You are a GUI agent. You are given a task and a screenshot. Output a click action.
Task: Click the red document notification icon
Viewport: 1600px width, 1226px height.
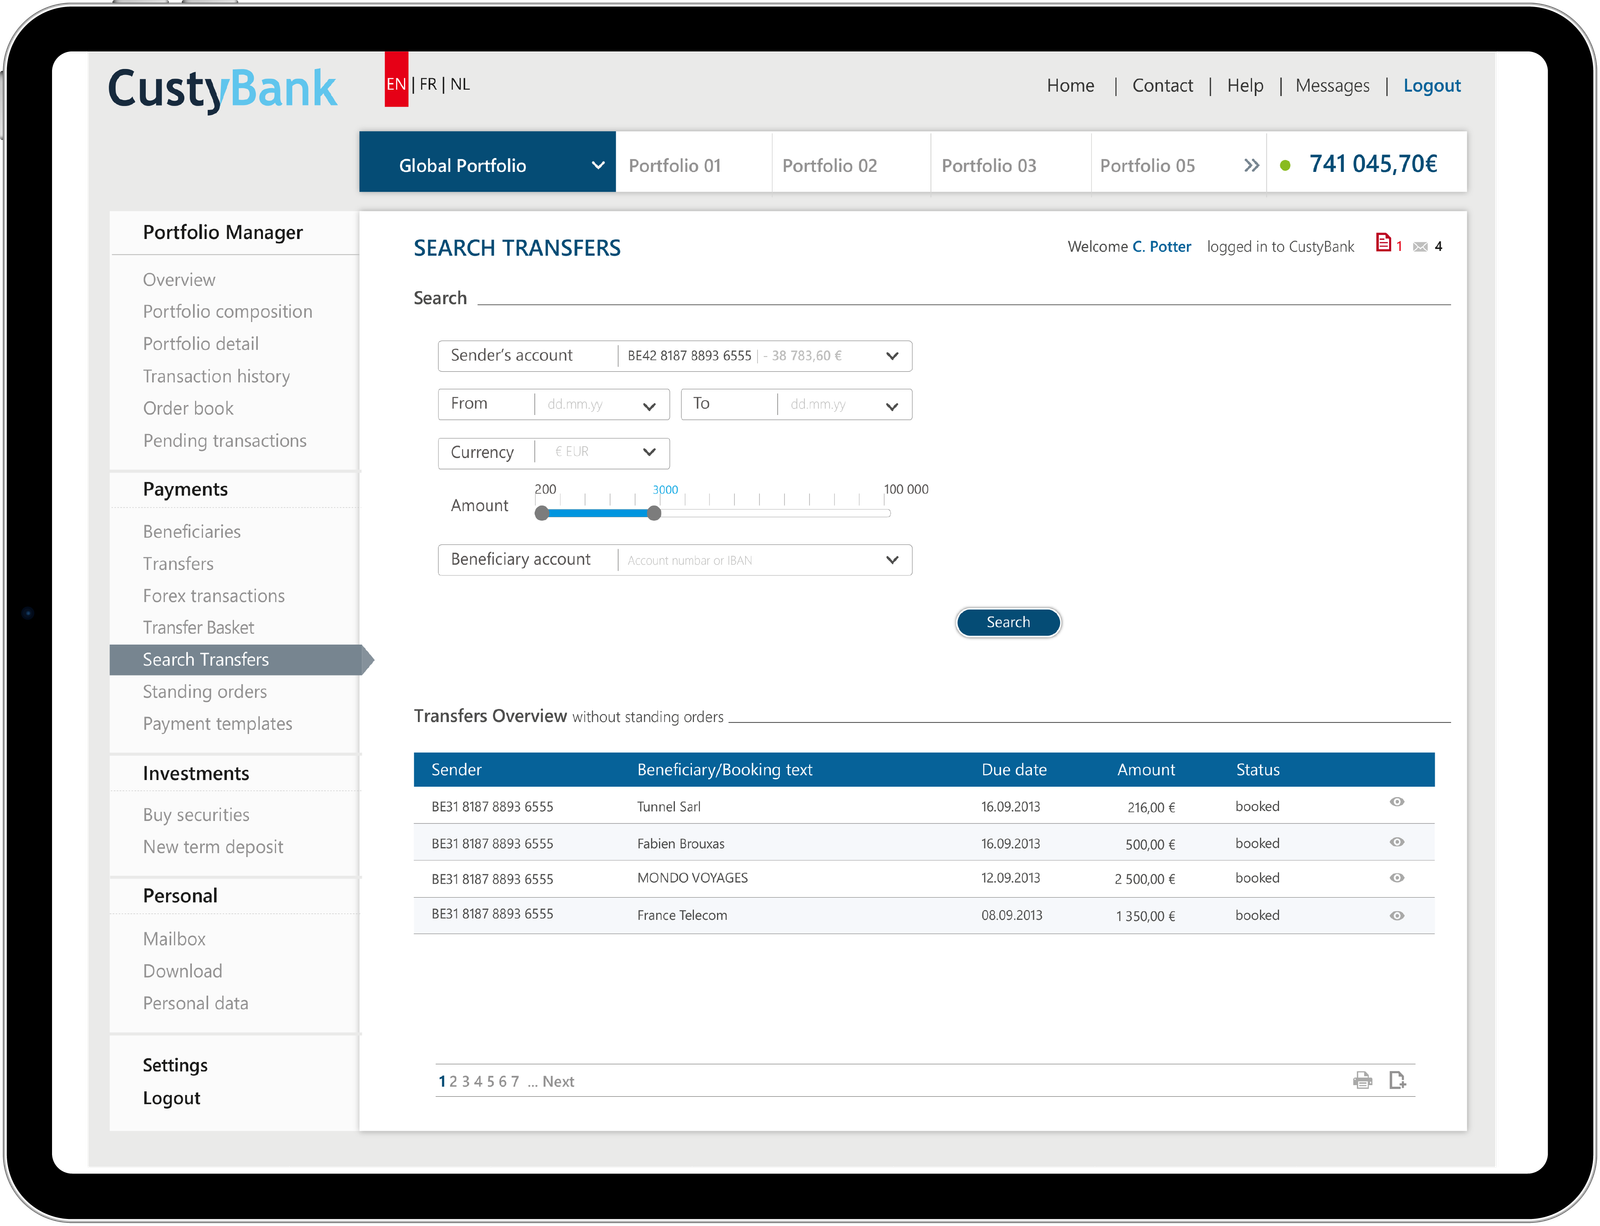pyautogui.click(x=1383, y=243)
